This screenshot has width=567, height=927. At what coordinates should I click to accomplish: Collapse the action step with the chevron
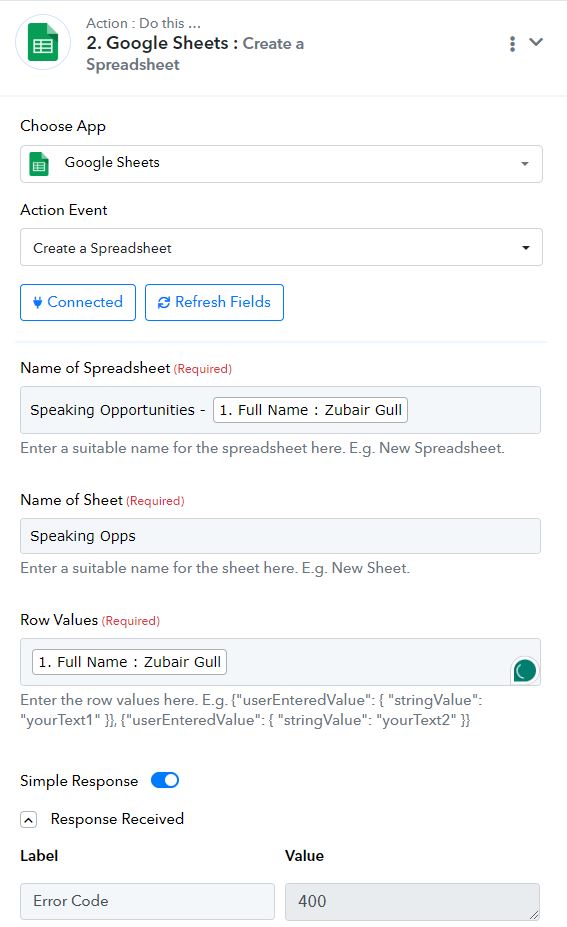coord(536,42)
